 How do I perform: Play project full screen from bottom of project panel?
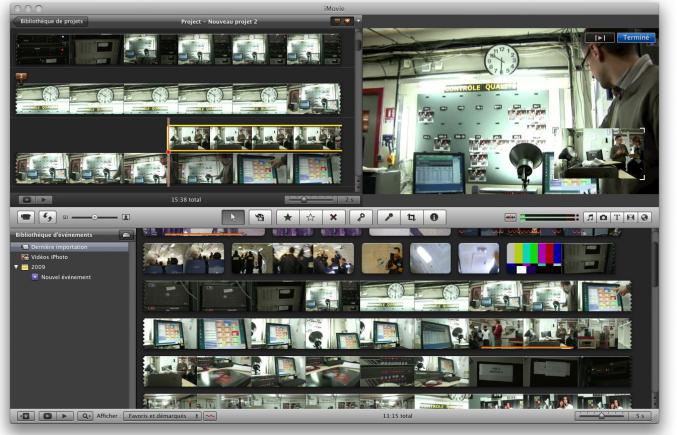[26, 200]
